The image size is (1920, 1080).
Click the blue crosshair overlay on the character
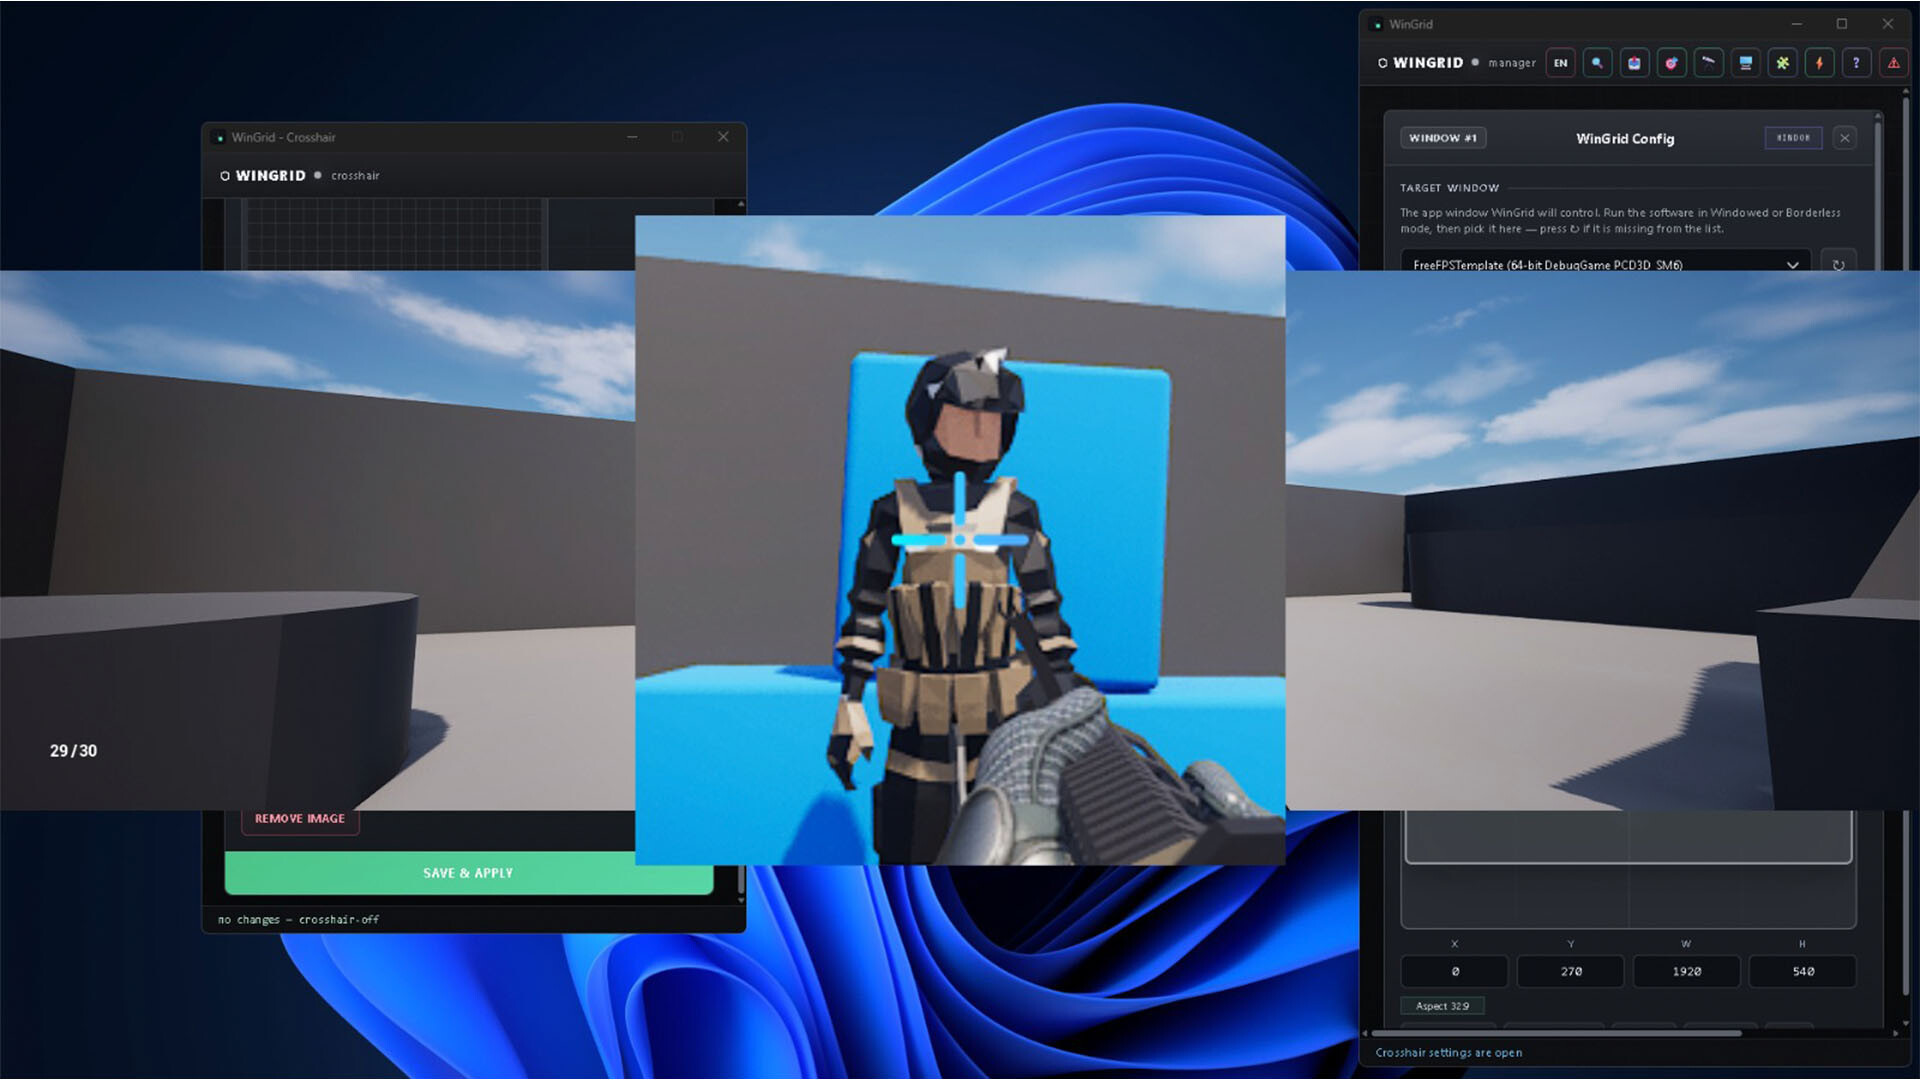(960, 540)
